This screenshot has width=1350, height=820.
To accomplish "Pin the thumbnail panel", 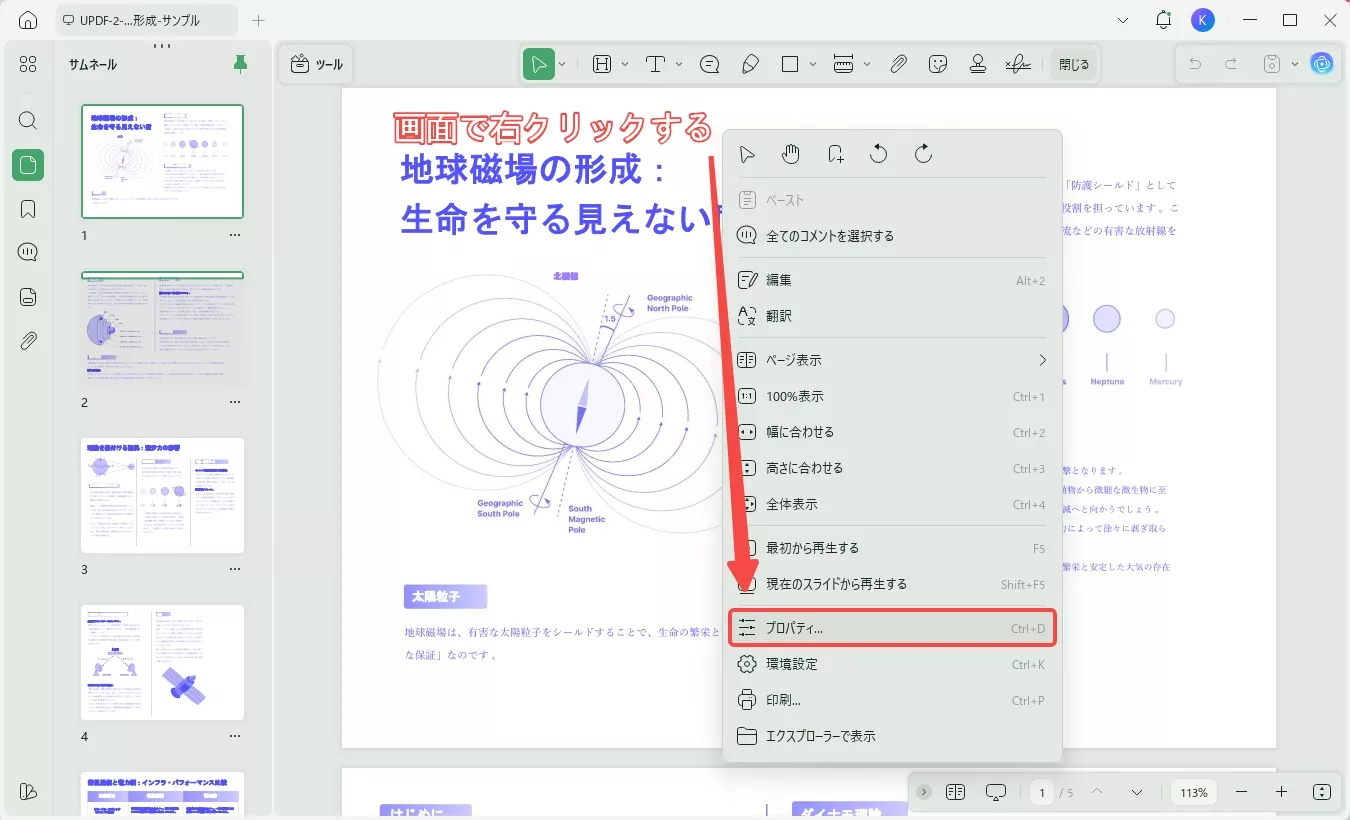I will (239, 63).
